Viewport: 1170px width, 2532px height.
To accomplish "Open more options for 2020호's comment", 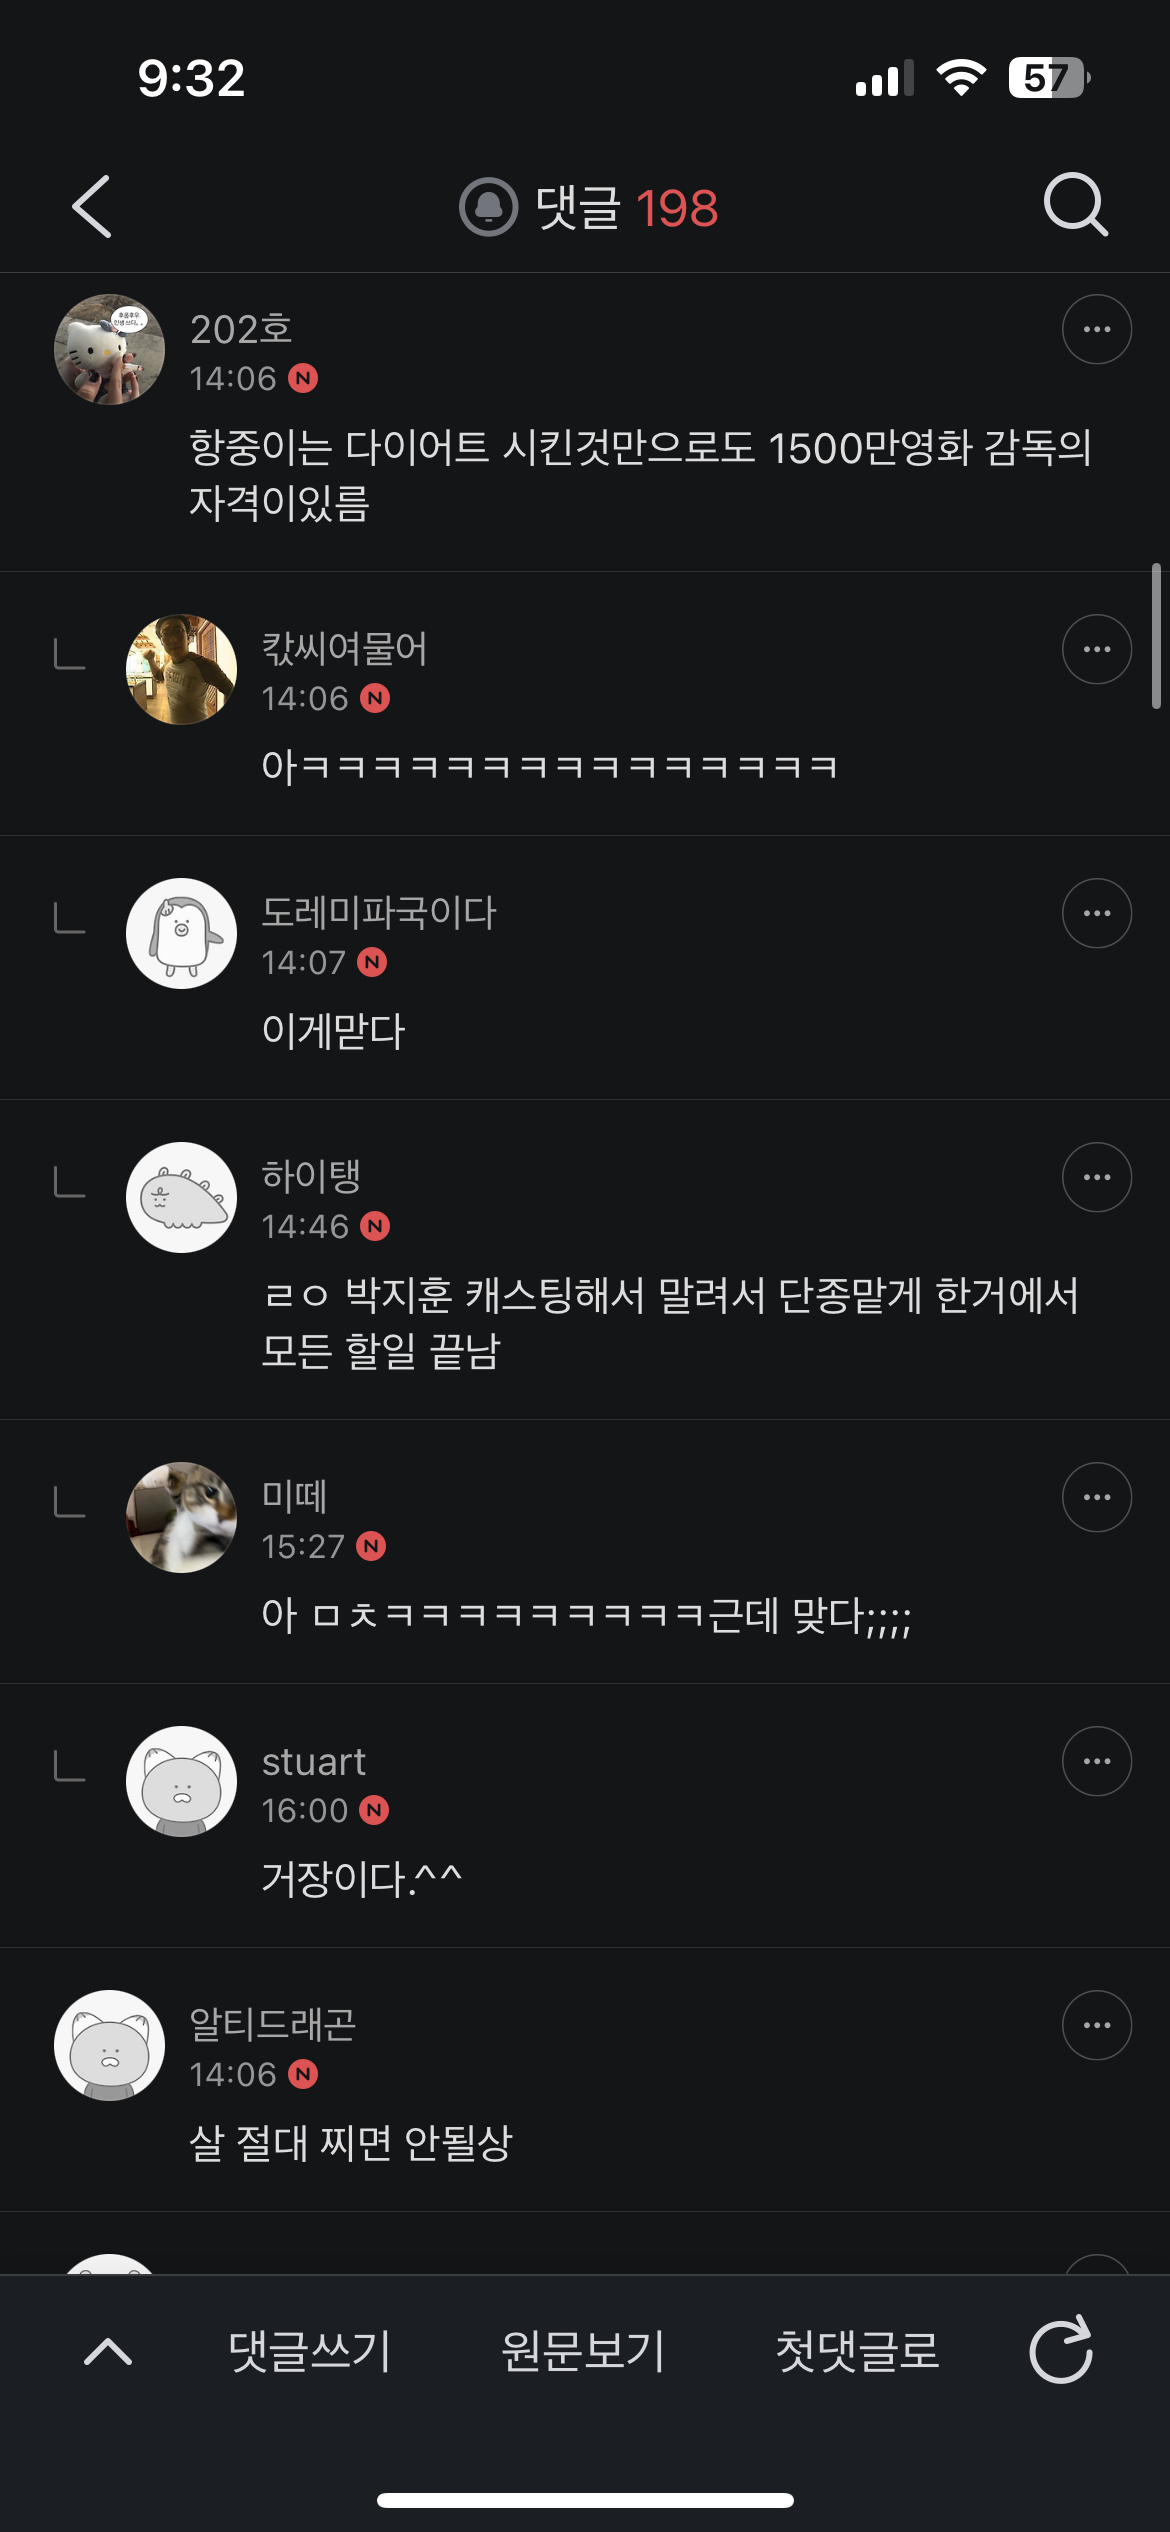I will [x=1096, y=330].
